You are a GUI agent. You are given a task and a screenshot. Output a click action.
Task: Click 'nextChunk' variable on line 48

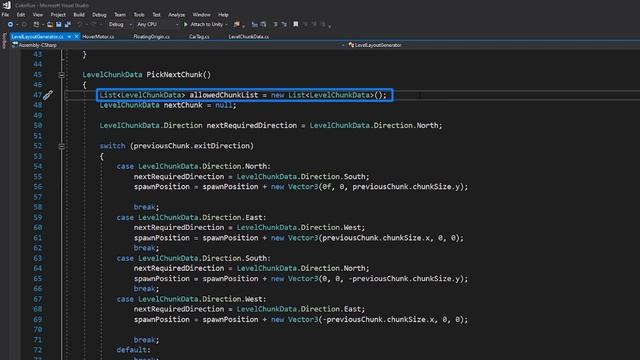coord(183,105)
